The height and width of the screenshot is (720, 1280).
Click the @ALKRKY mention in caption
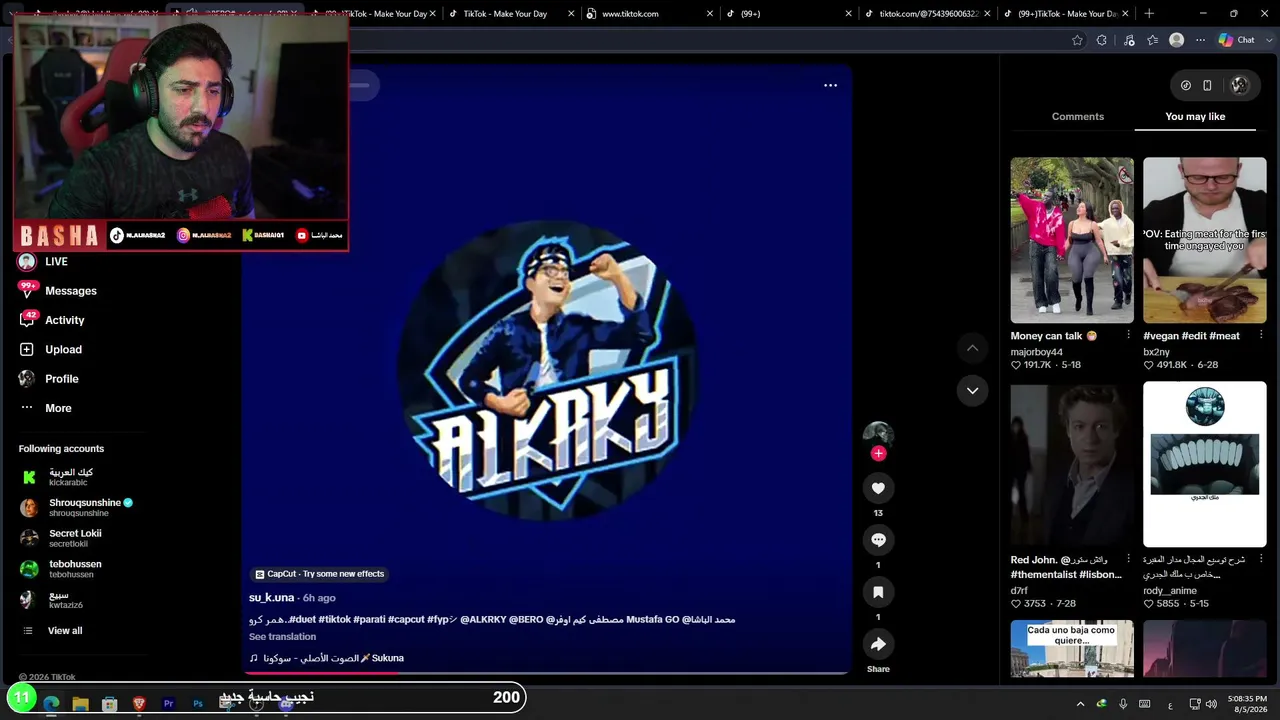(484, 620)
